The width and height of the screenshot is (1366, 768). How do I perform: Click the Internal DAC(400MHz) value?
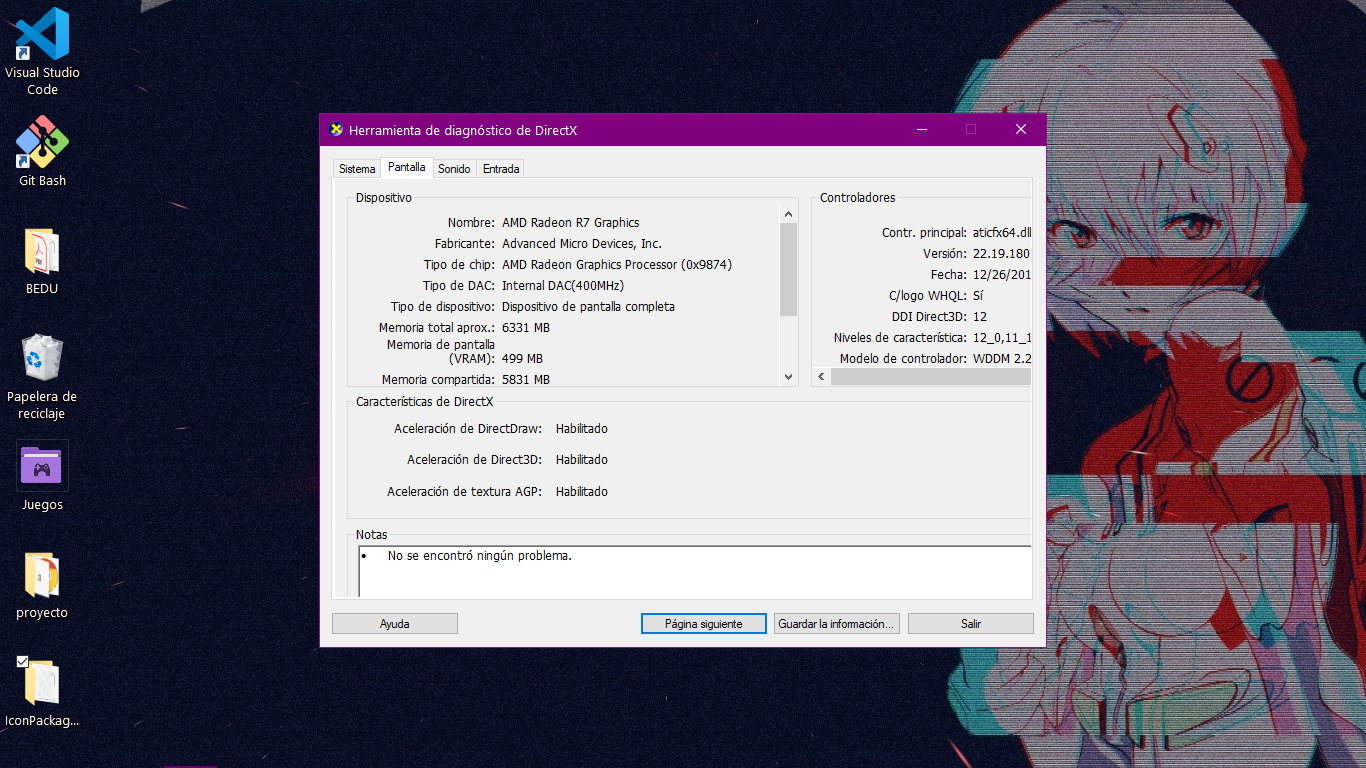click(563, 286)
